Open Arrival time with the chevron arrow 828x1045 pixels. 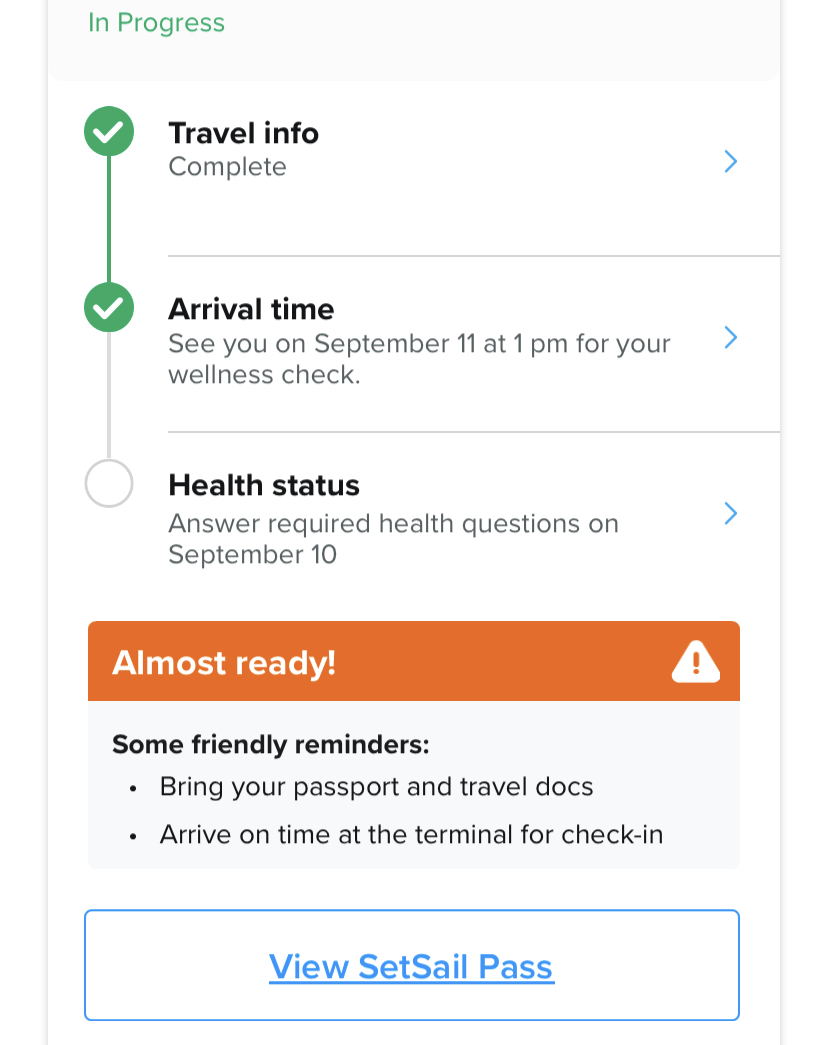pyautogui.click(x=731, y=338)
